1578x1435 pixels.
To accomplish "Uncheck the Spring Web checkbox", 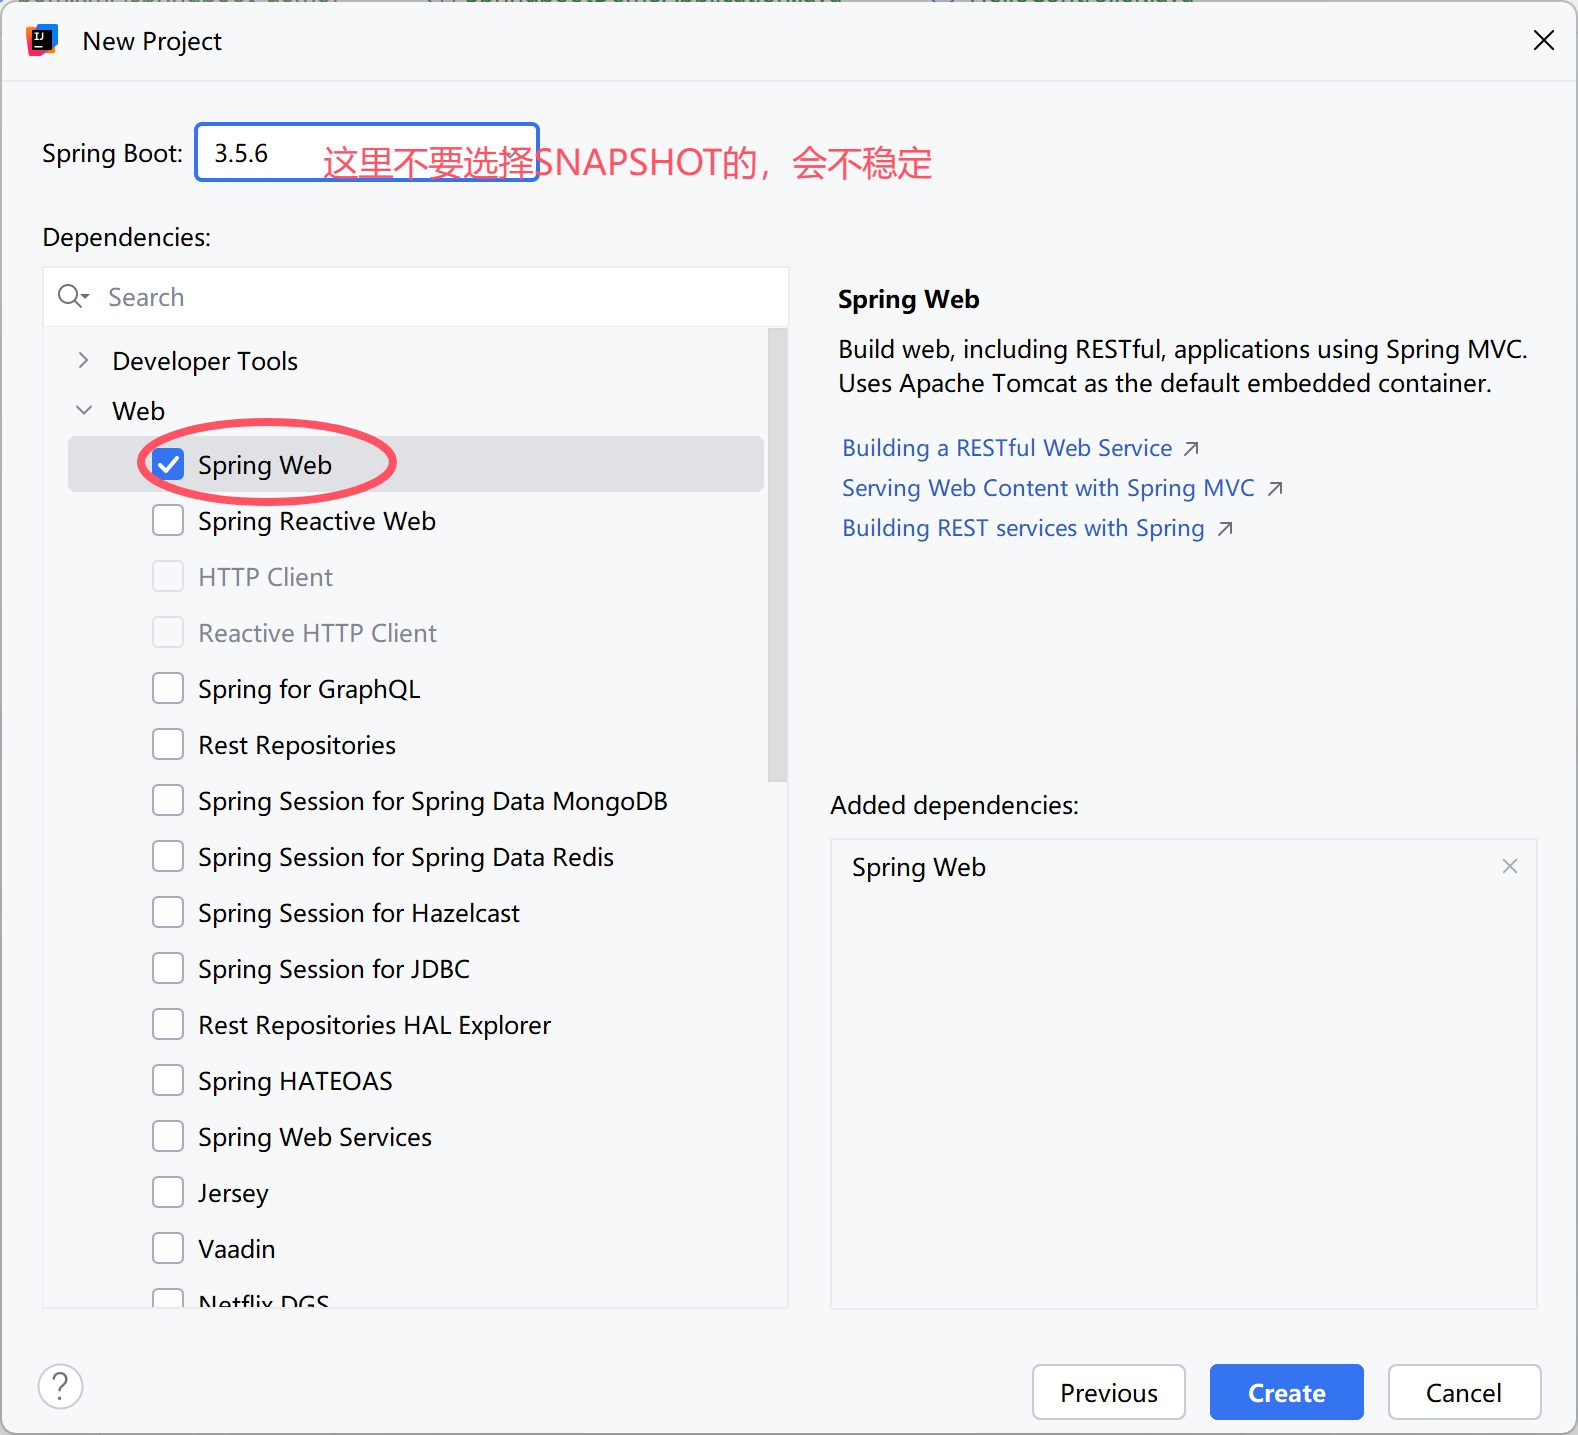I will (168, 464).
